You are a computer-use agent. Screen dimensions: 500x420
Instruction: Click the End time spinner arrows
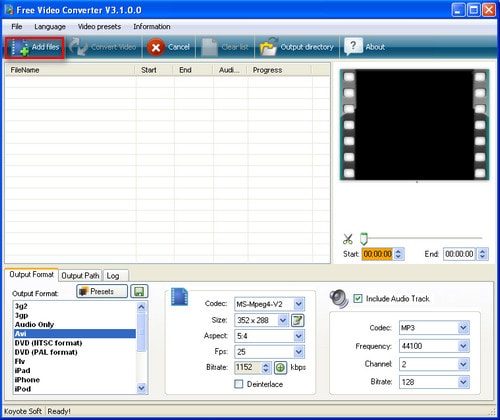click(x=482, y=254)
